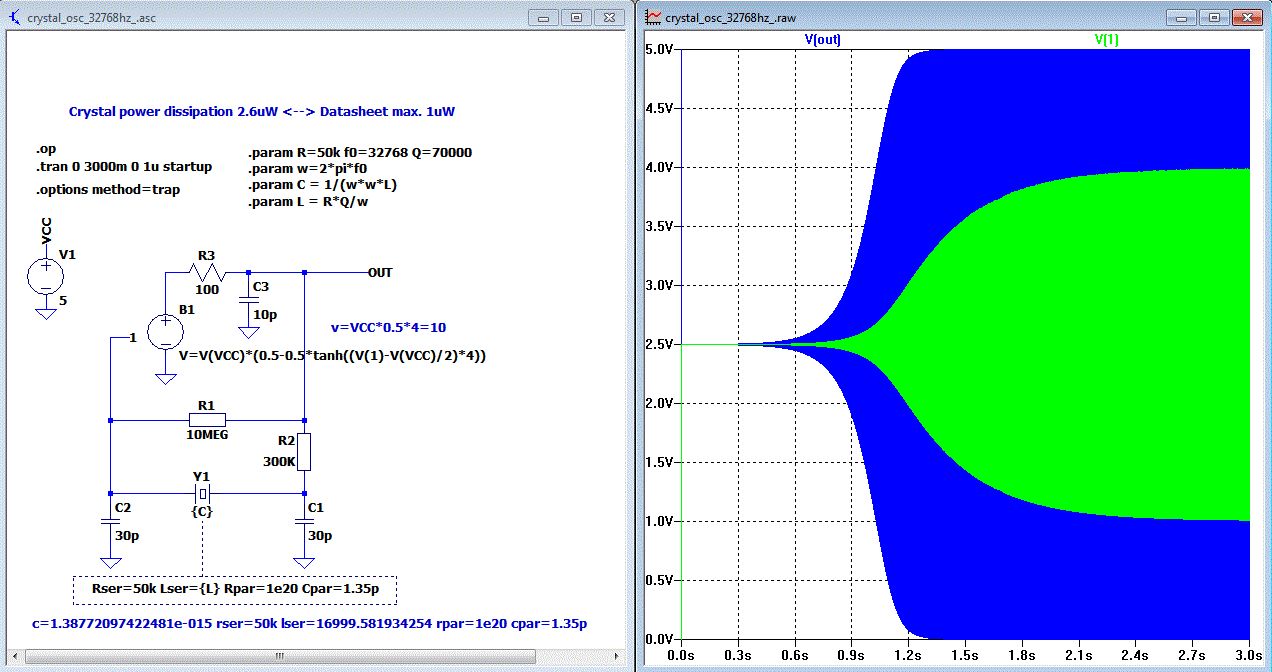Click the schematic scrollbar's right arrow
The width and height of the screenshot is (1272, 672).
coord(618,657)
